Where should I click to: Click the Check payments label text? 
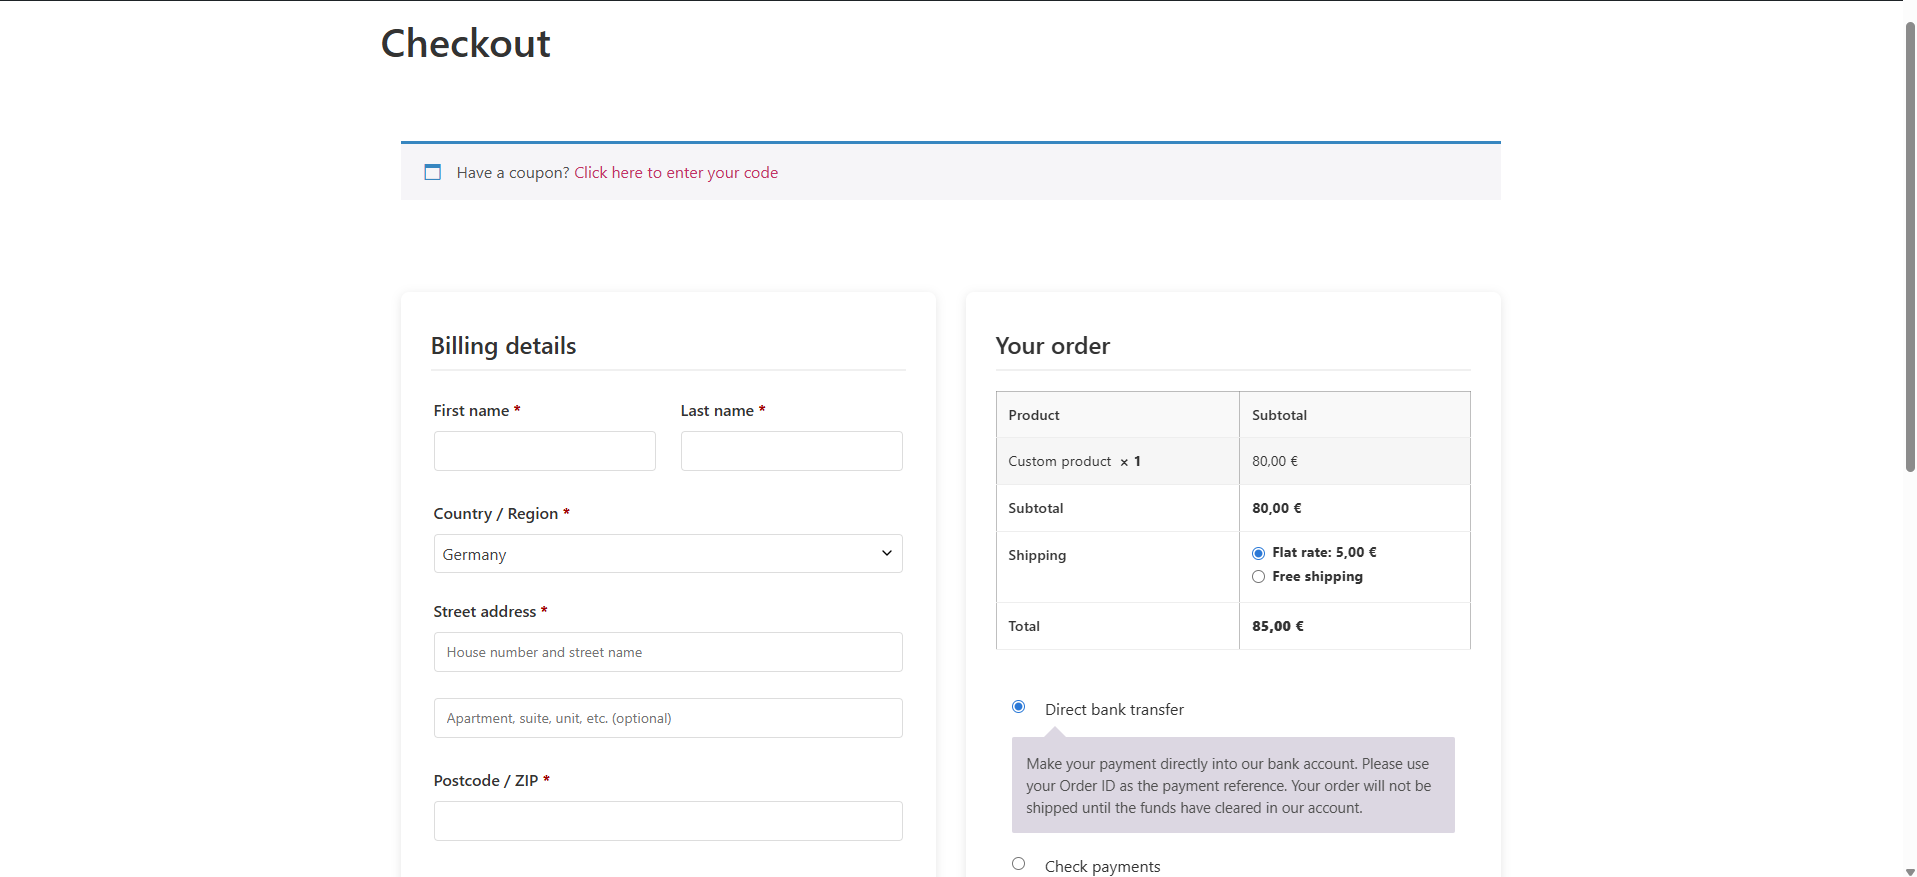tap(1102, 866)
